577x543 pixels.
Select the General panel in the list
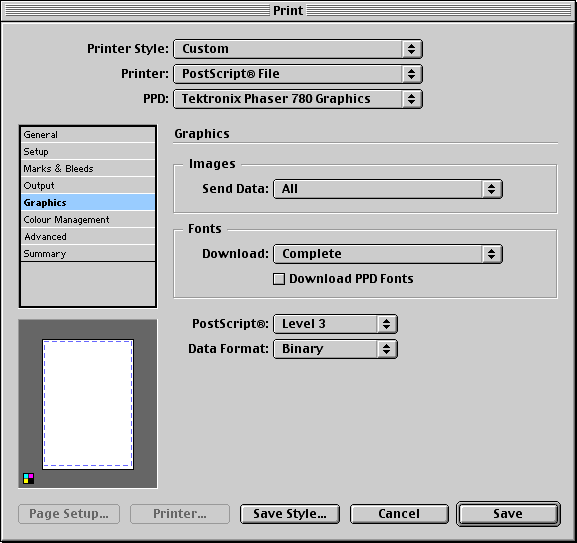[88, 135]
